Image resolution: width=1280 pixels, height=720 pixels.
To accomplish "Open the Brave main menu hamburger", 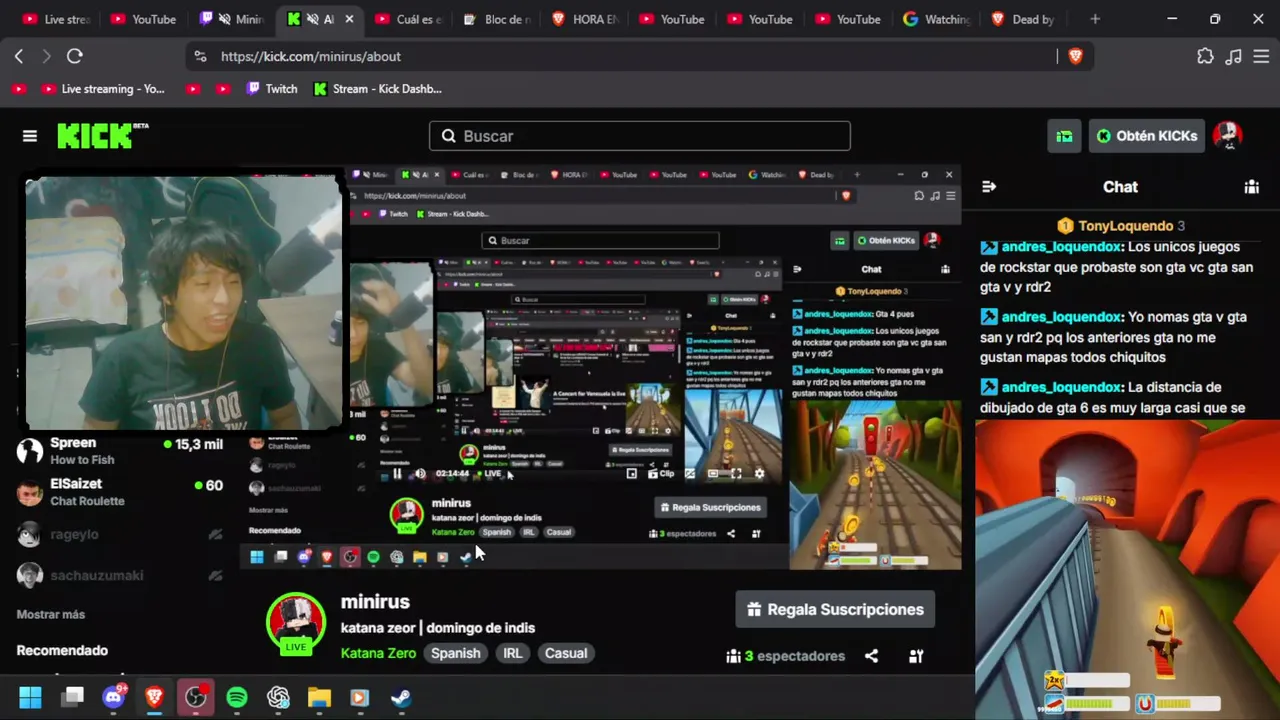I will [1261, 57].
